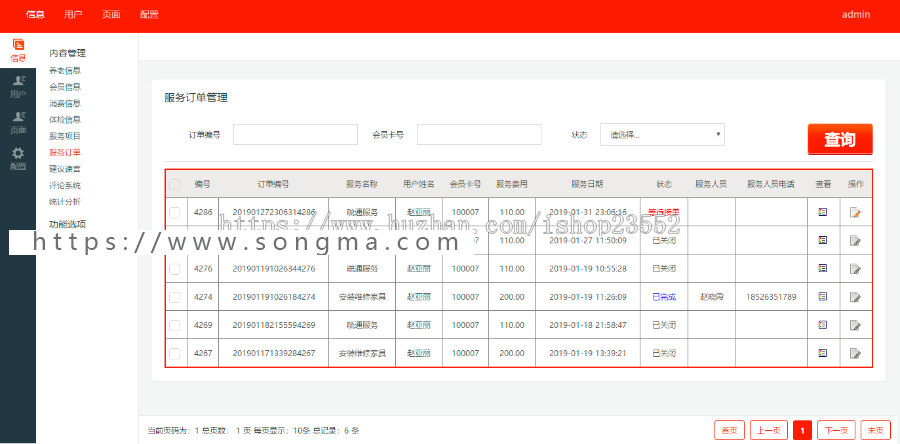900x444 pixels.
Task: Click order number 201901191026344276
Action: point(274,268)
